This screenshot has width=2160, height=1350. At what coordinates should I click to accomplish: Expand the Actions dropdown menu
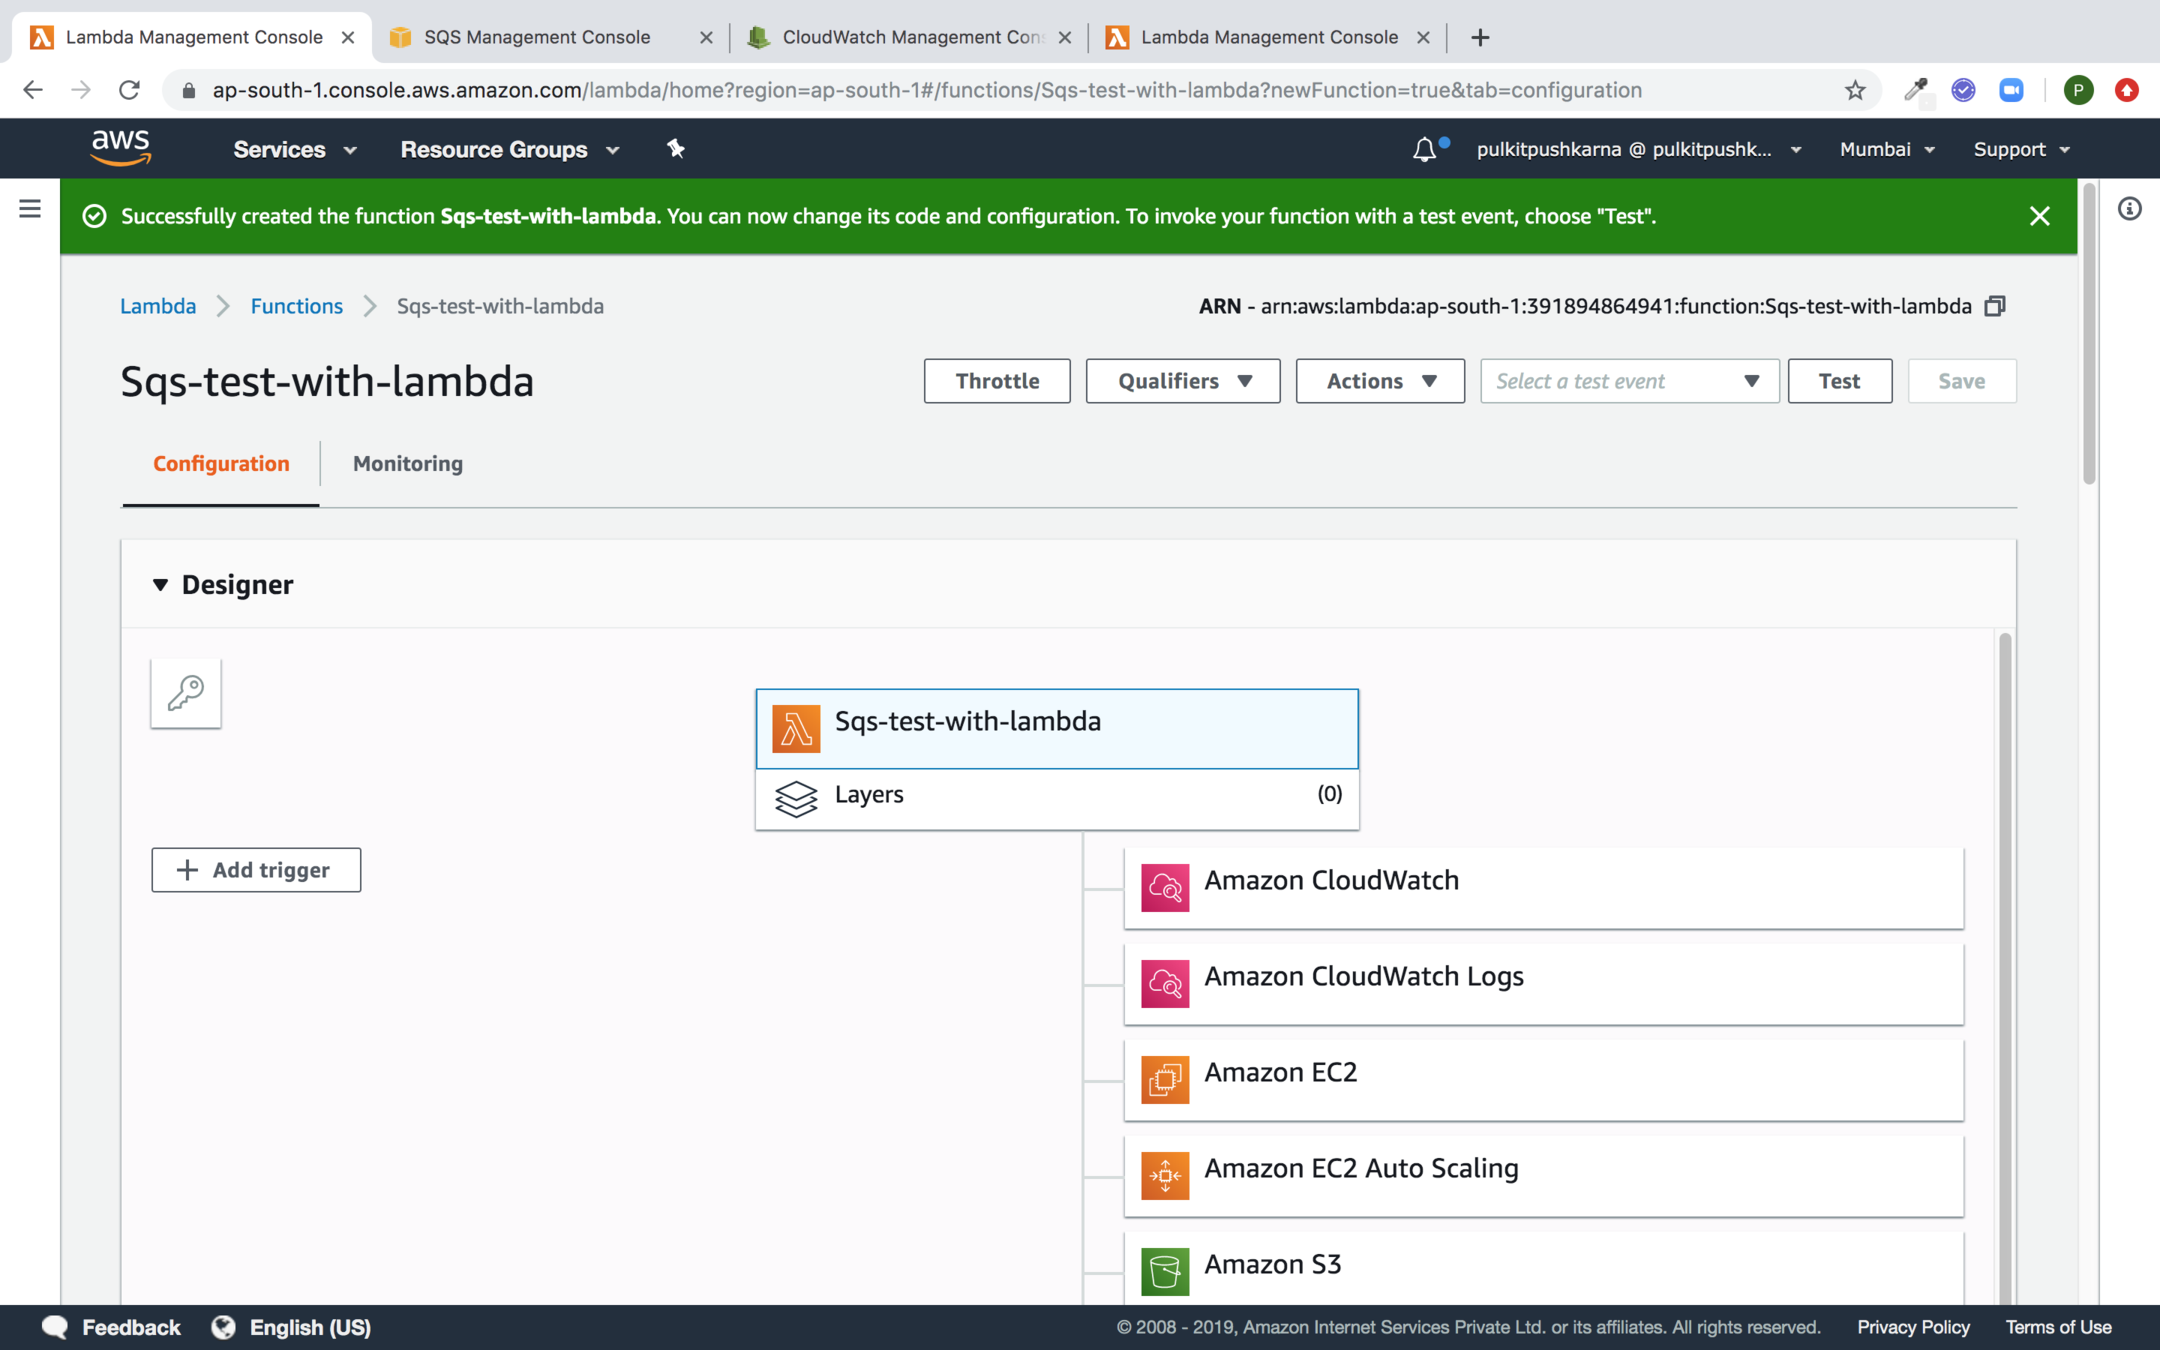coord(1379,381)
